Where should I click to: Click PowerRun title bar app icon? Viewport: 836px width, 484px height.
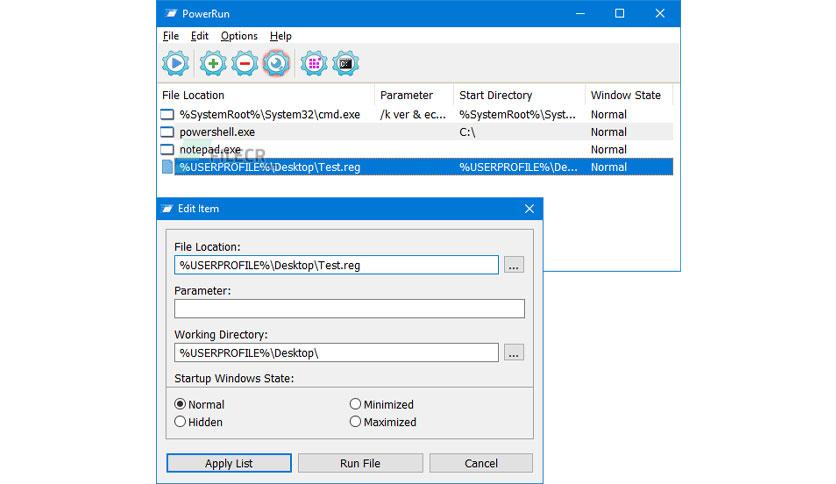click(171, 13)
